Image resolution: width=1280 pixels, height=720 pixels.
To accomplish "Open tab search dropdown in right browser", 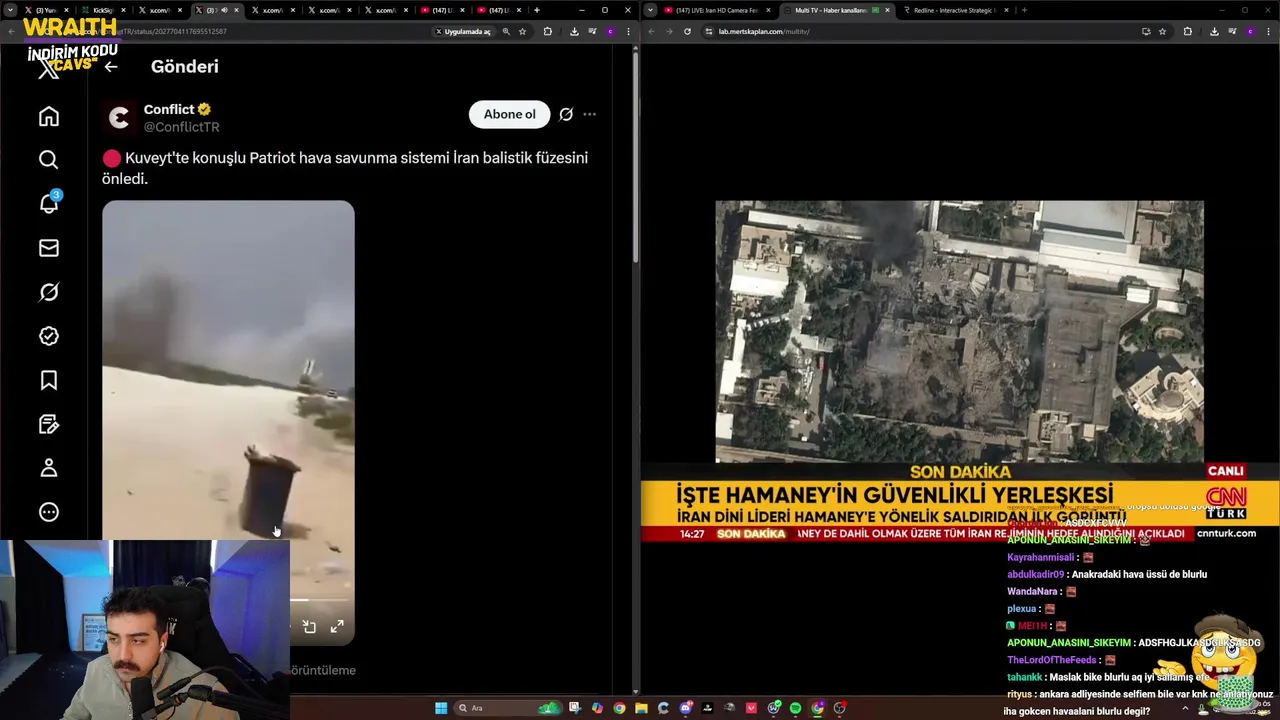I will pyautogui.click(x=651, y=10).
